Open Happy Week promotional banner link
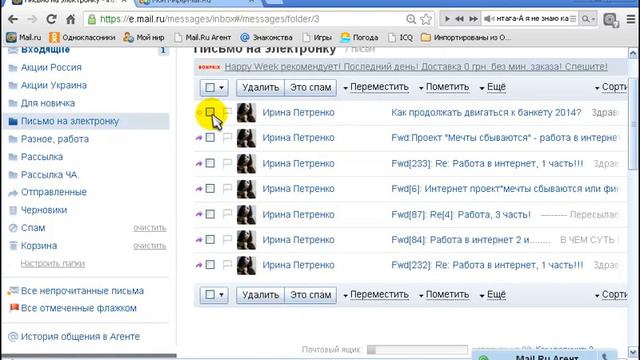The height and width of the screenshot is (360, 640). coord(416,67)
